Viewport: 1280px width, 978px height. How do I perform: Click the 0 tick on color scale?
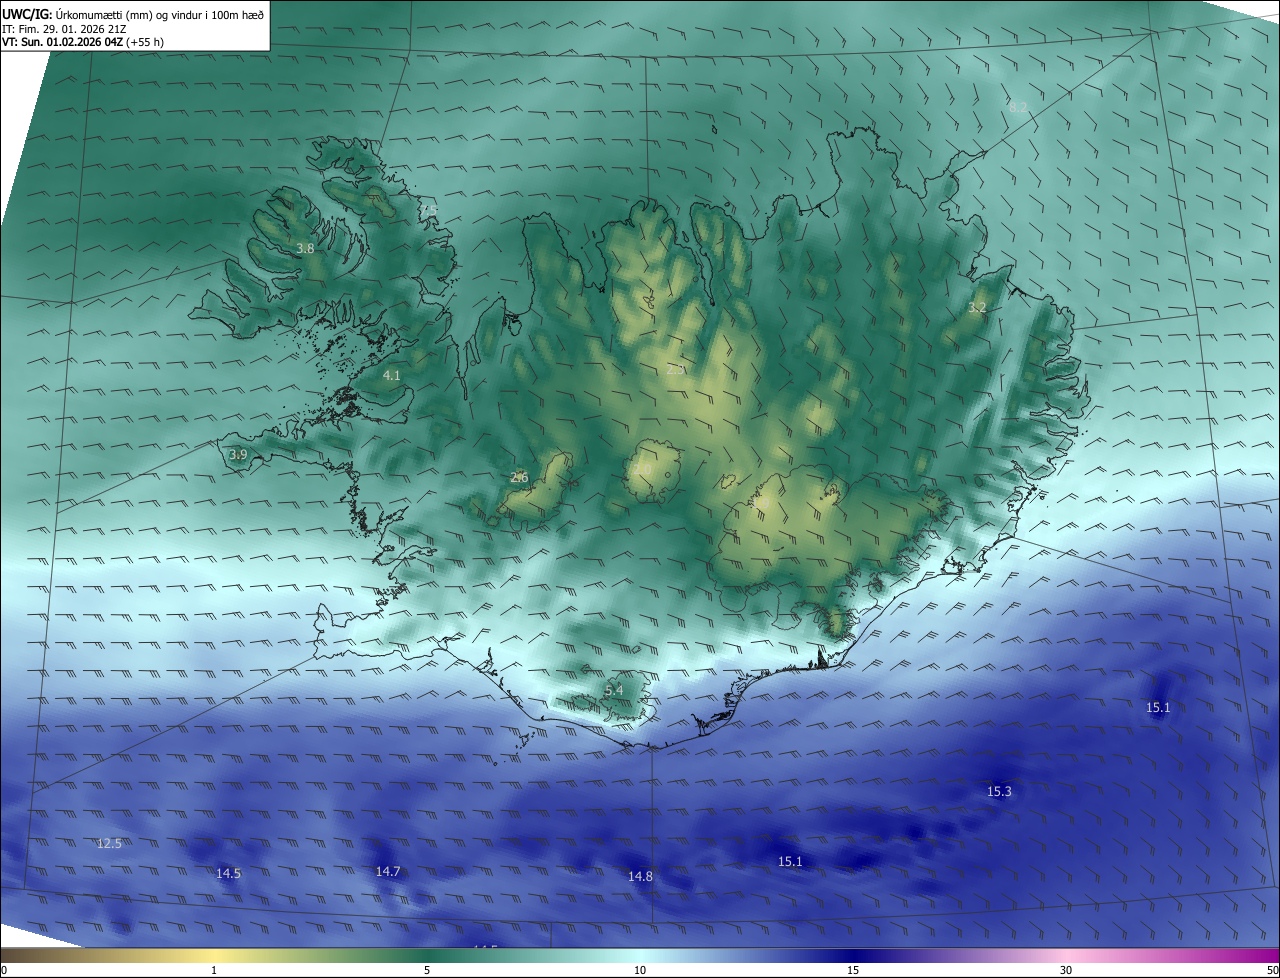[x=4, y=970]
